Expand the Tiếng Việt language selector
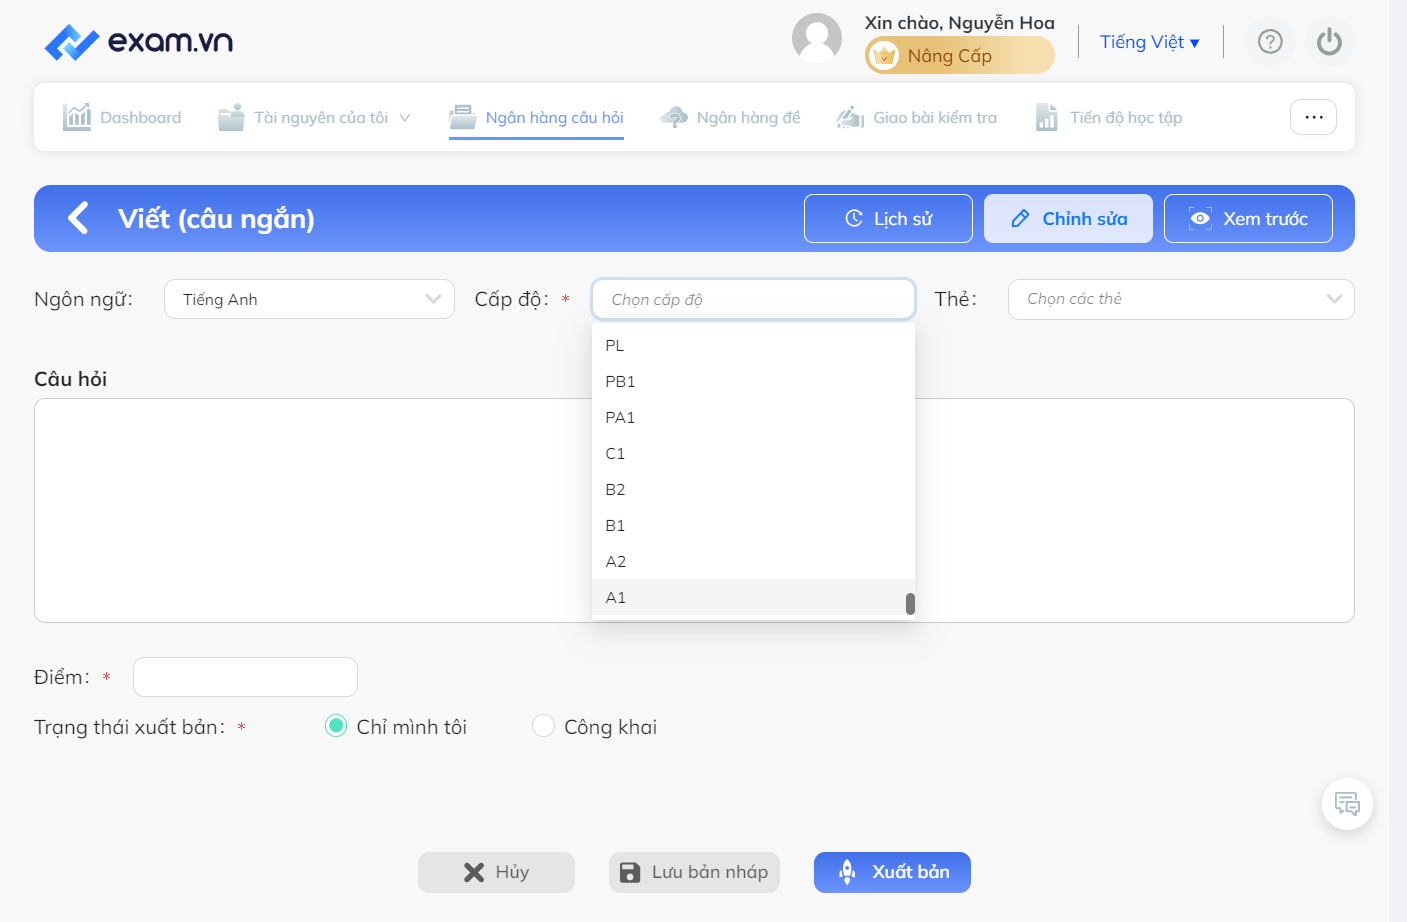Viewport: 1407px width, 922px height. click(x=1149, y=42)
